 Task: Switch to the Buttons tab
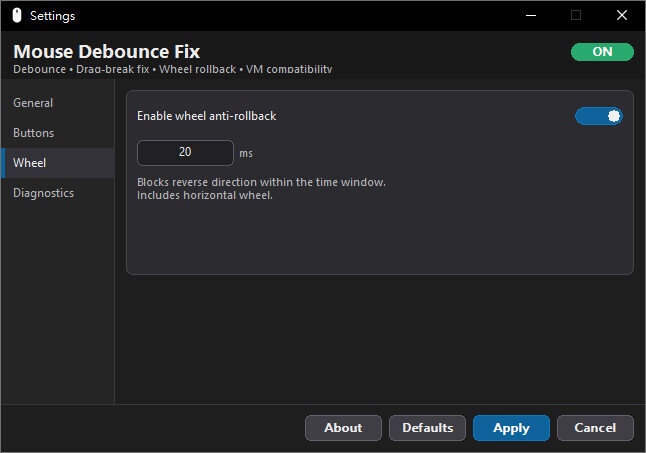[58, 133]
